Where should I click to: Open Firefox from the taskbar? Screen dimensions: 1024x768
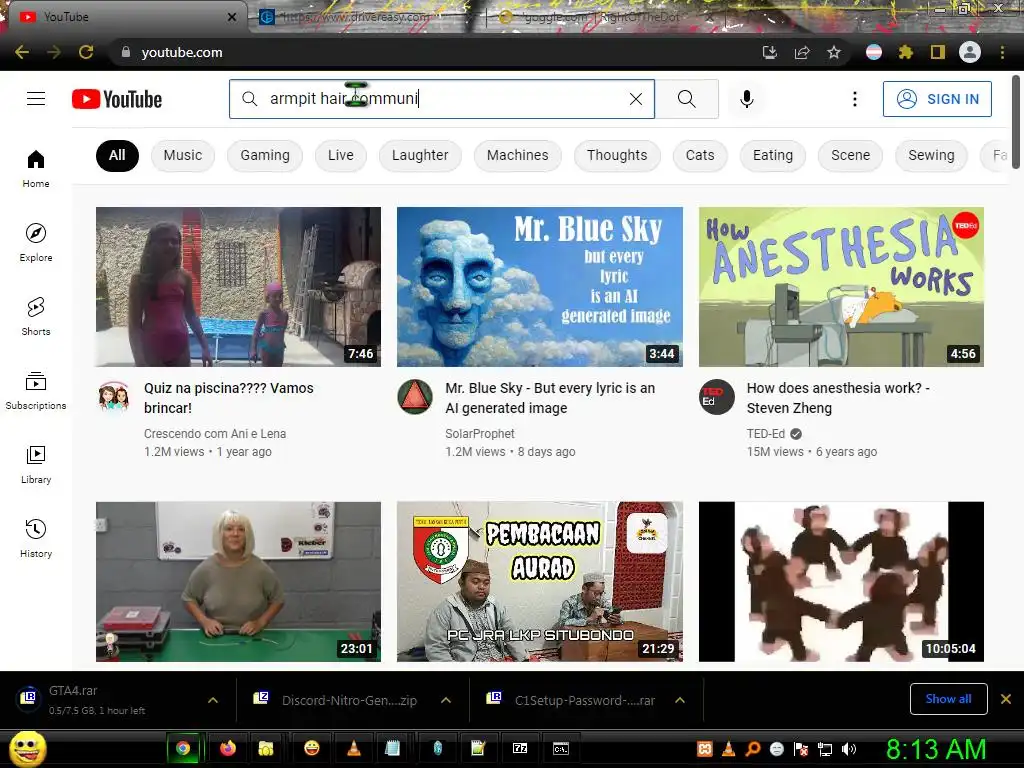(227, 748)
